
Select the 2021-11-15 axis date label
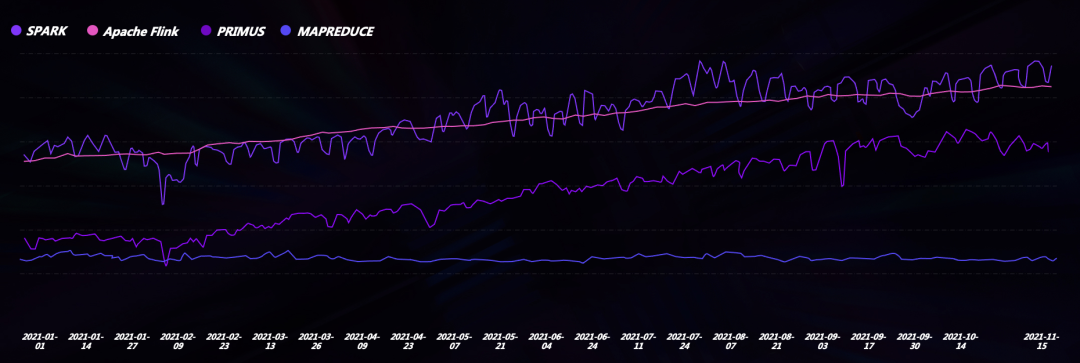[1041, 342]
